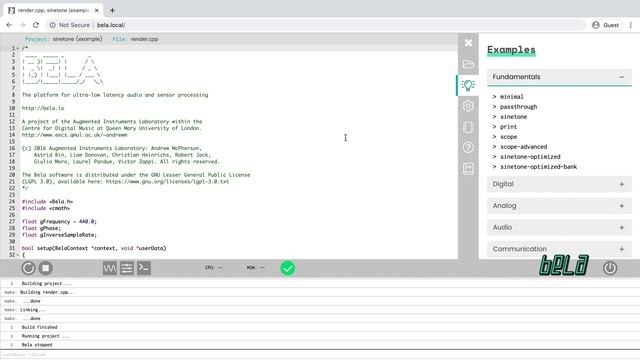
Task: Open the print example
Action: click(508, 127)
